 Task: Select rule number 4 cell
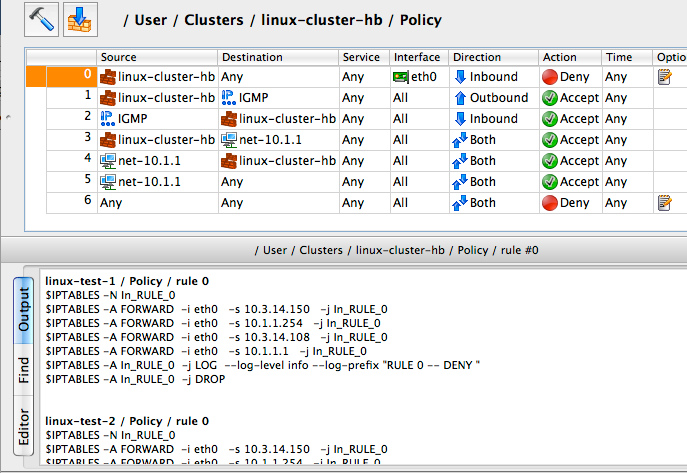pos(71,161)
